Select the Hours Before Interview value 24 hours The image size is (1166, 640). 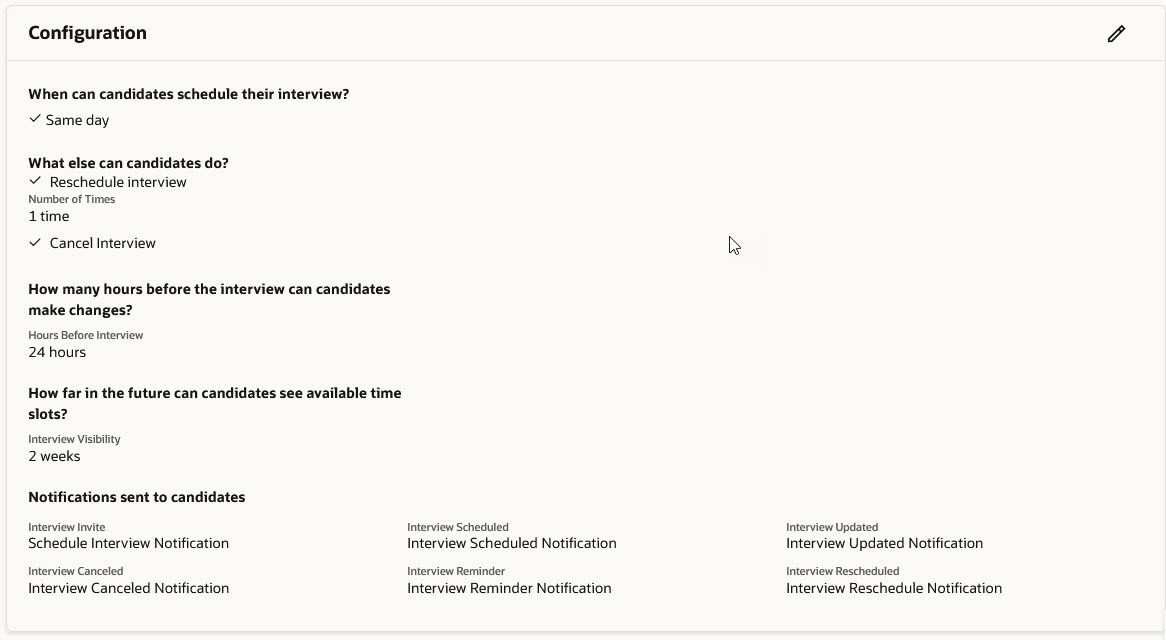pyautogui.click(x=57, y=352)
